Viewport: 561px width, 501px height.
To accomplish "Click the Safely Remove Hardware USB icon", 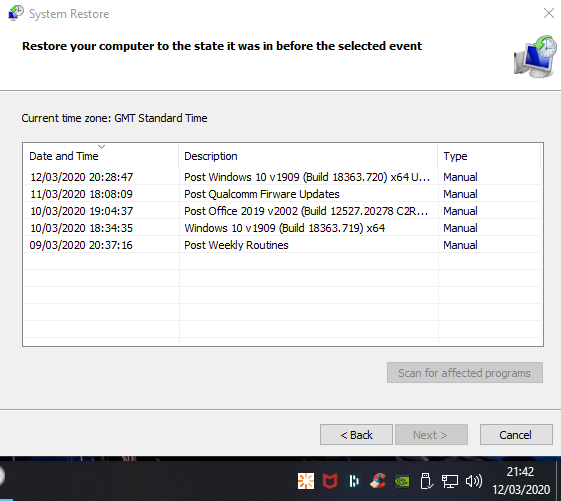I will (x=426, y=481).
